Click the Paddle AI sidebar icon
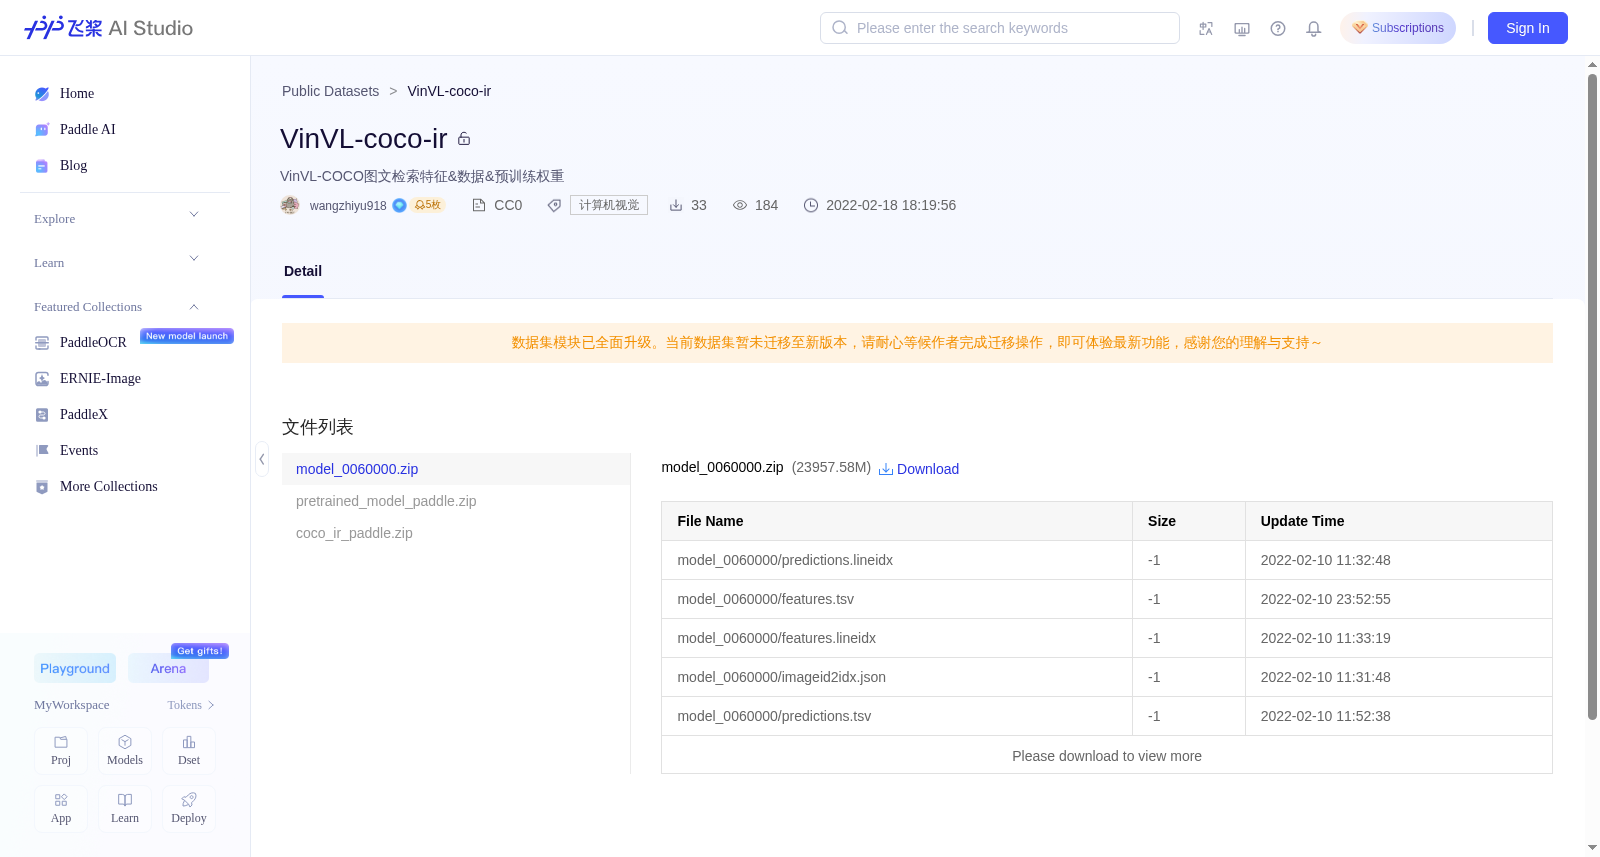 coord(42,130)
